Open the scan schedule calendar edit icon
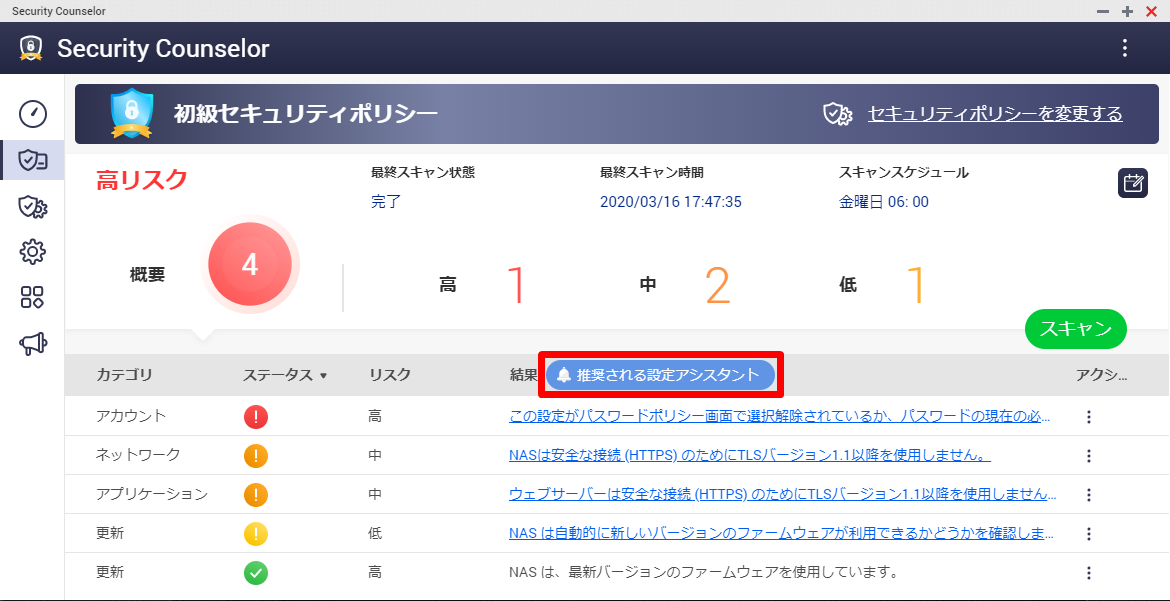The image size is (1170, 601). click(1133, 183)
